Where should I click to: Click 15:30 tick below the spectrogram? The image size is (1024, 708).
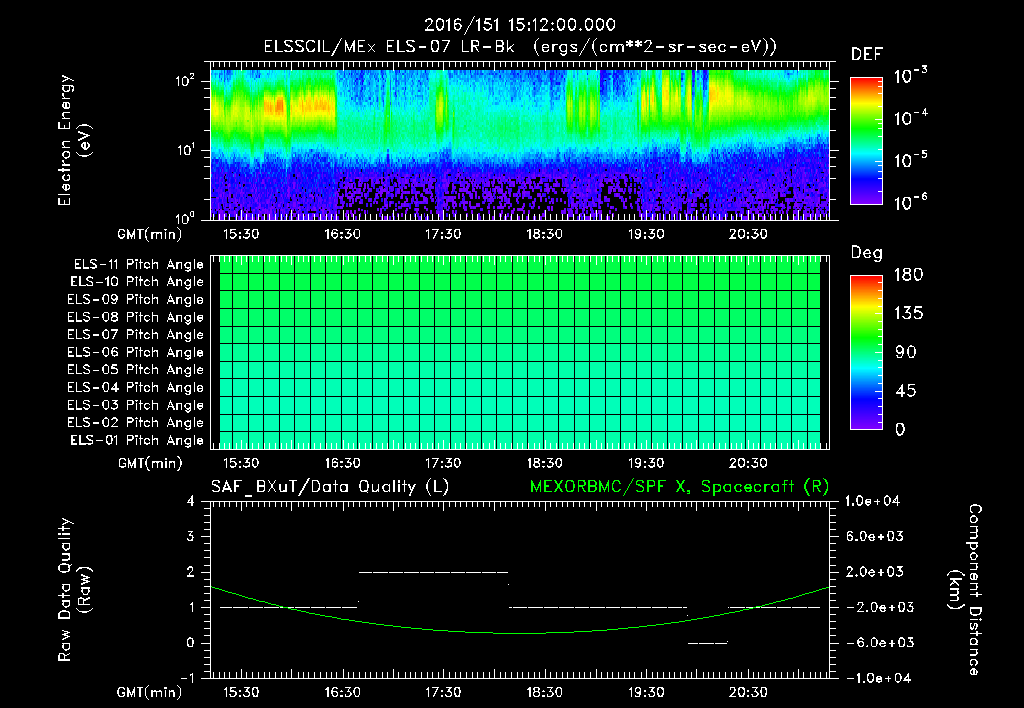point(241,234)
